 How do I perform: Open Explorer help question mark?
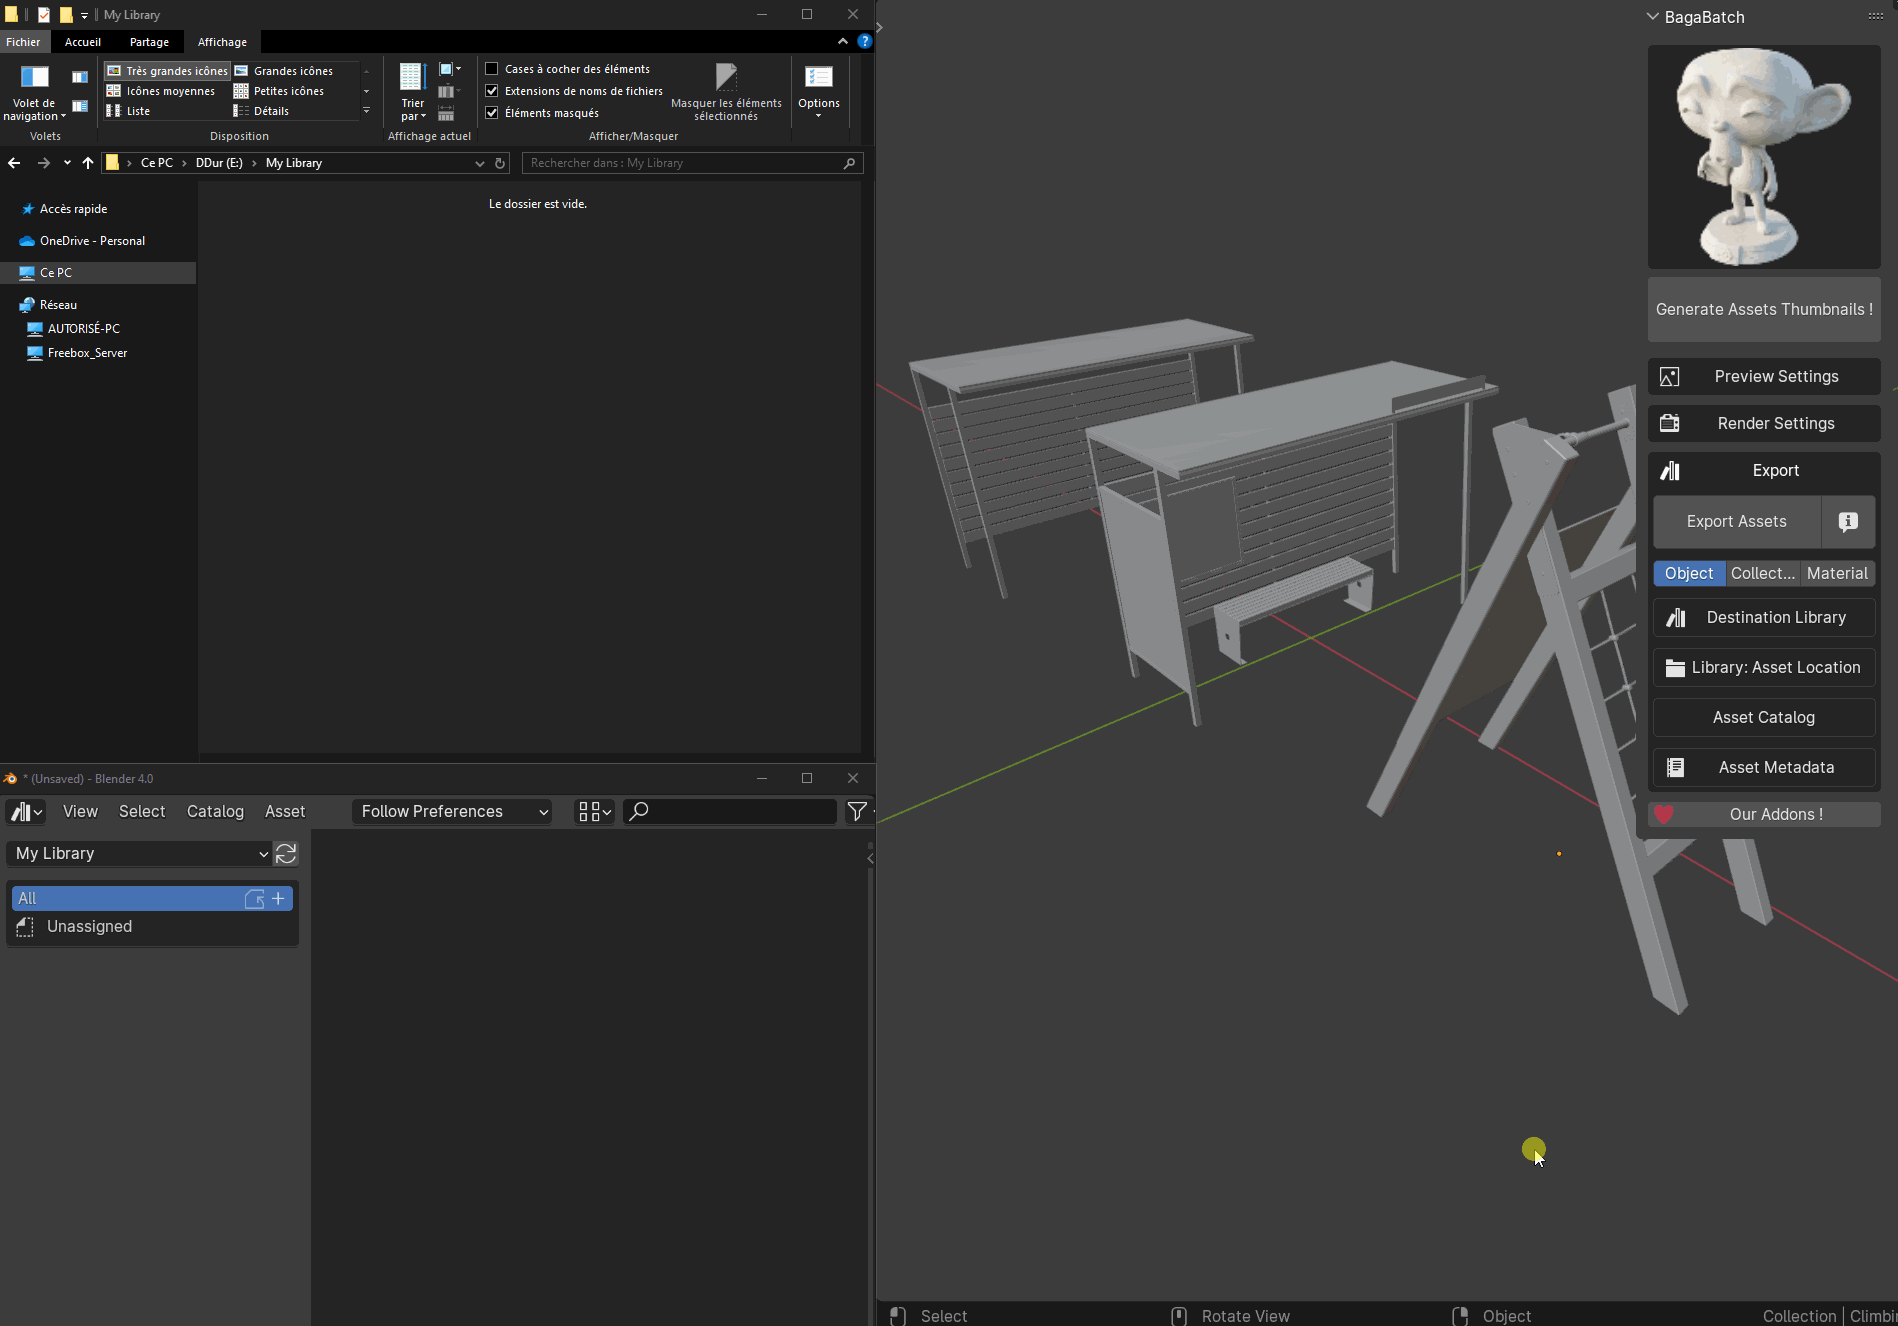[x=865, y=42]
